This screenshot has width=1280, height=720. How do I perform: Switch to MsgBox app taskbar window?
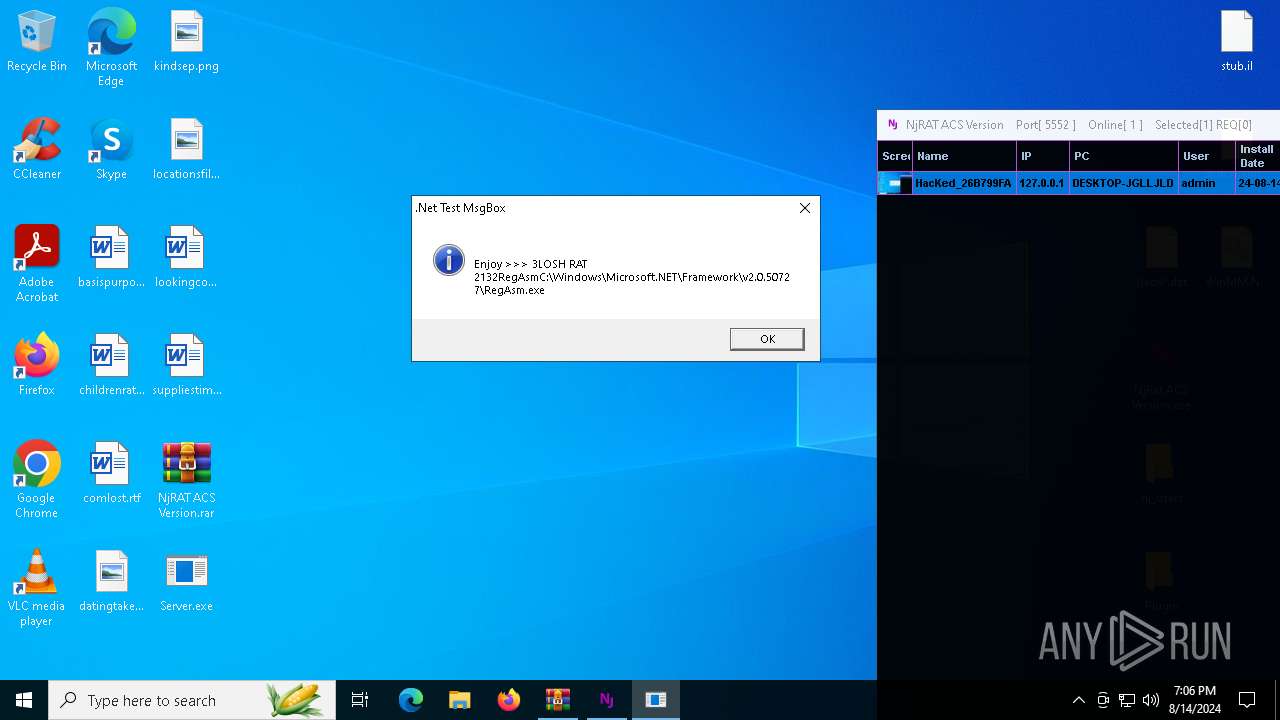pyautogui.click(x=656, y=700)
